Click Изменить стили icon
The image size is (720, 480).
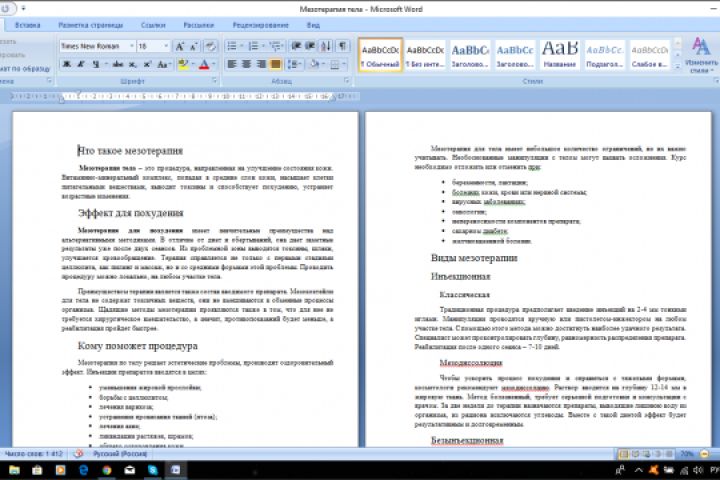(x=701, y=54)
